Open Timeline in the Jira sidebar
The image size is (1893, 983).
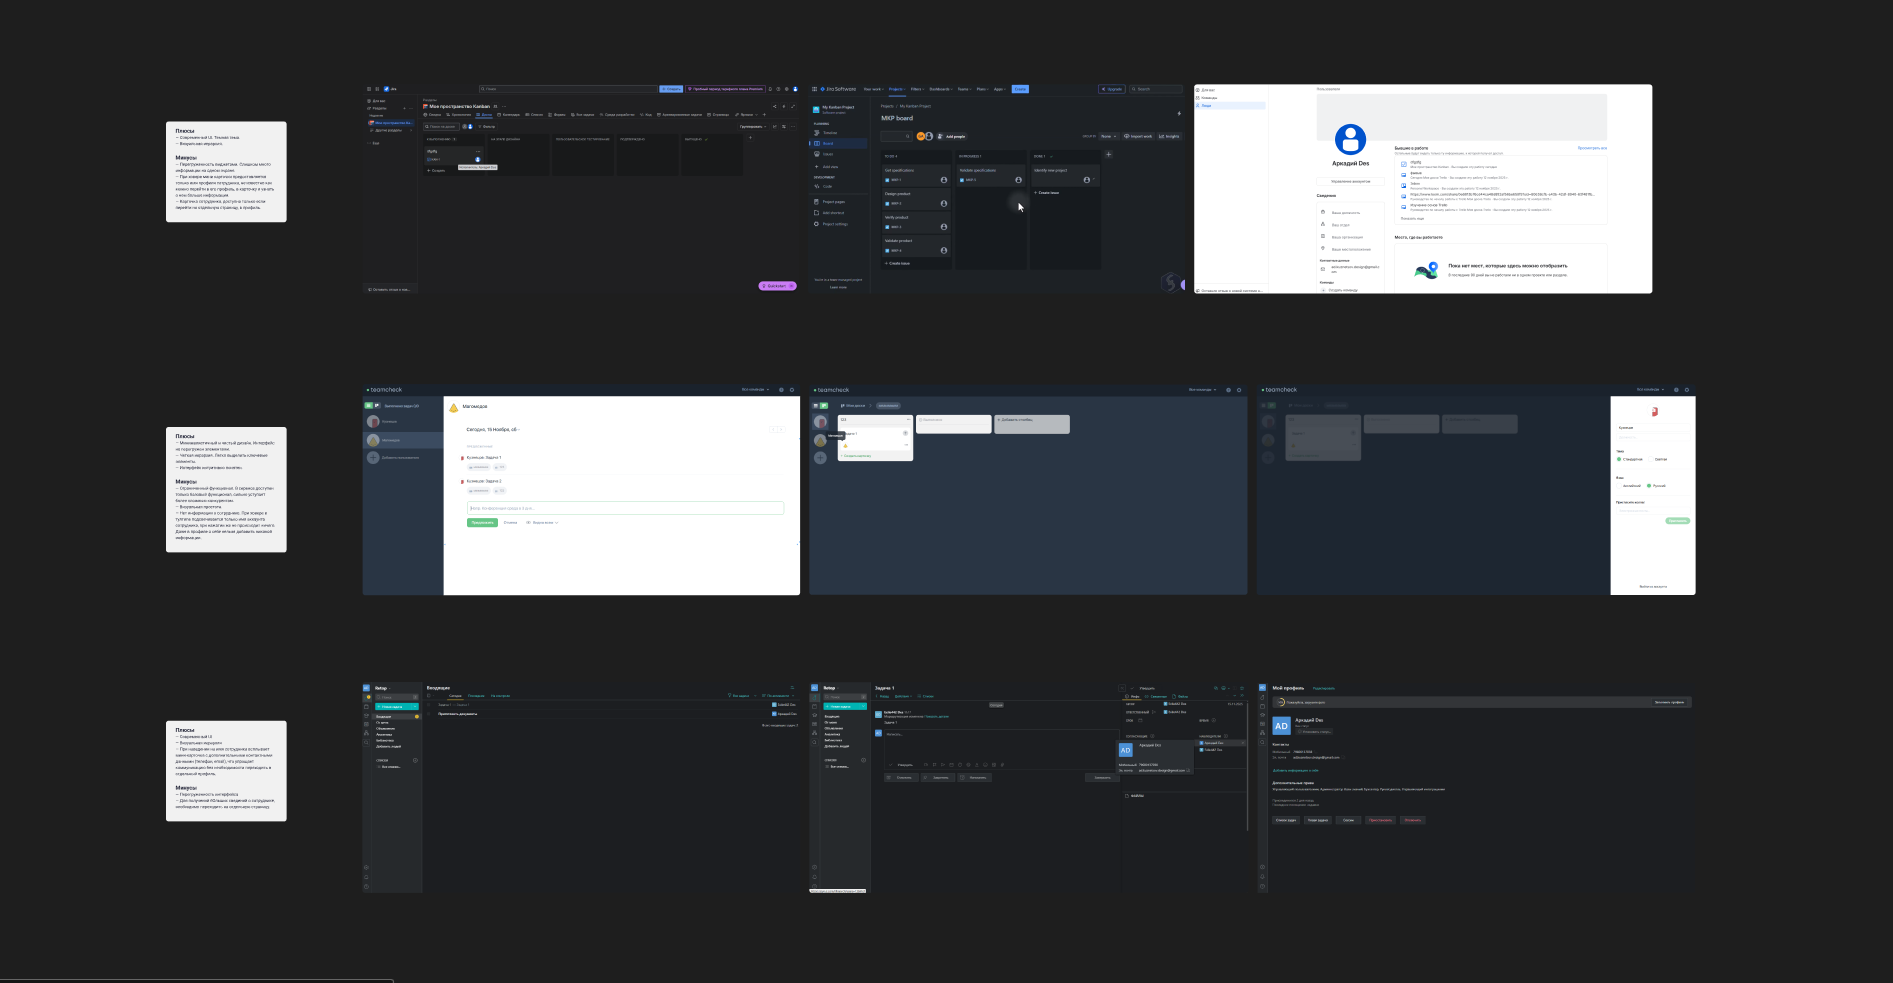(828, 133)
